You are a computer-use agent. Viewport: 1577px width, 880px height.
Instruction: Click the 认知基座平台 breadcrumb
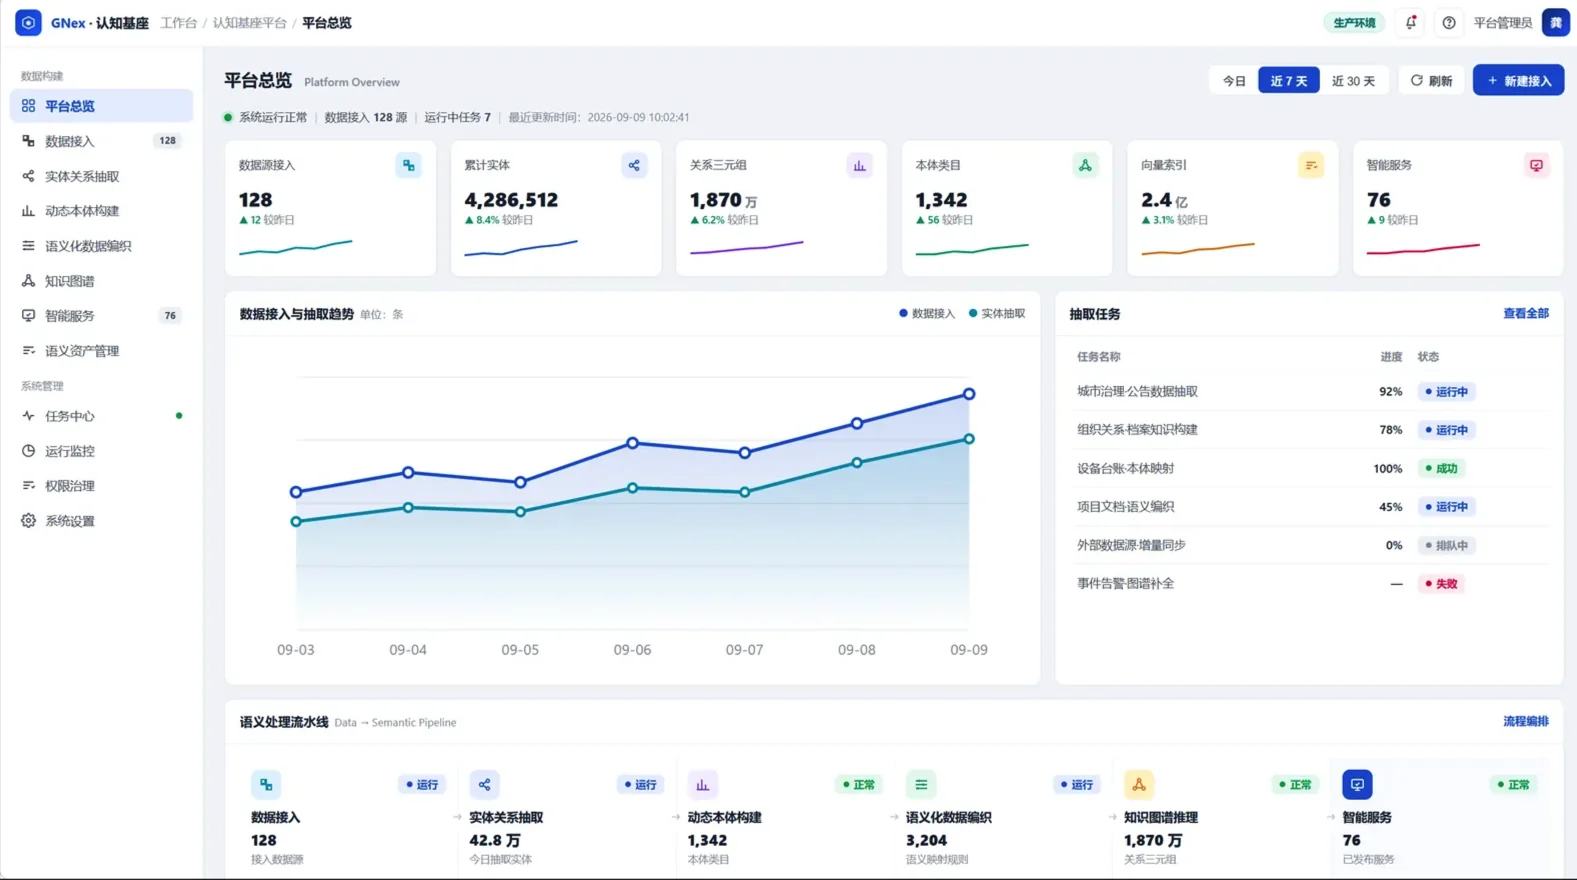[250, 23]
